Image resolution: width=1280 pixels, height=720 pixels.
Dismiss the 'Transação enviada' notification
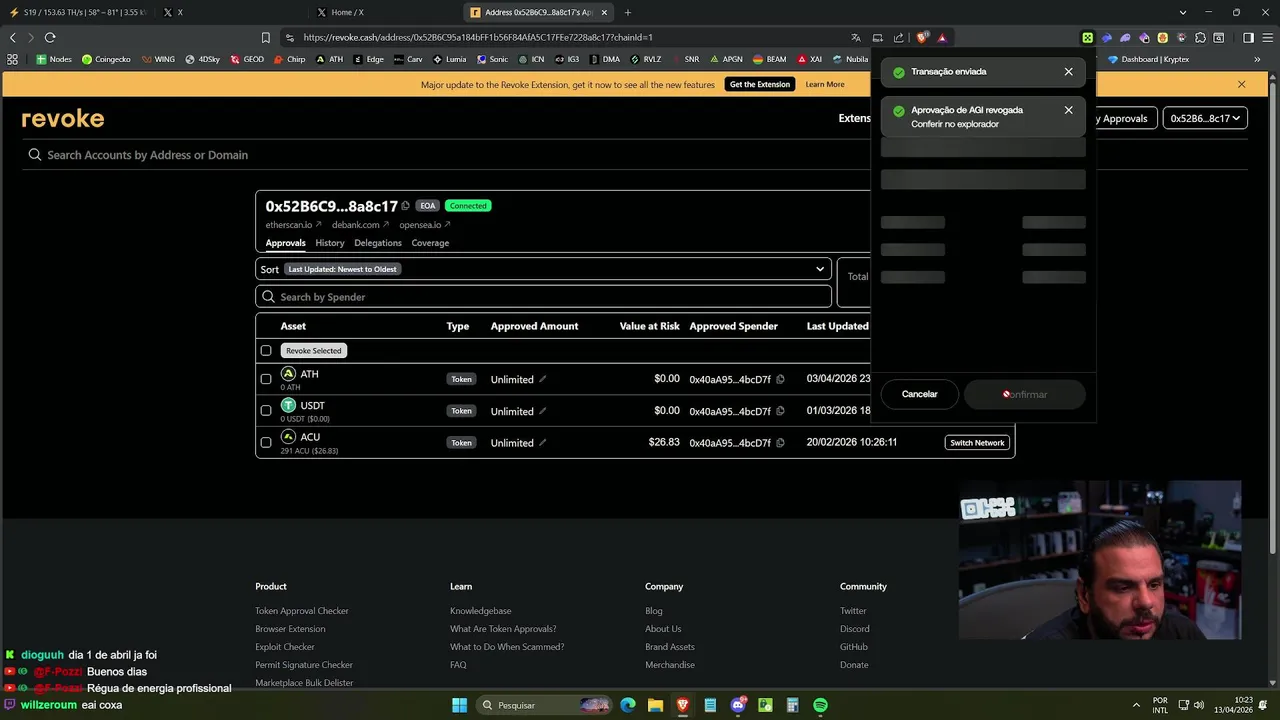(x=1068, y=72)
